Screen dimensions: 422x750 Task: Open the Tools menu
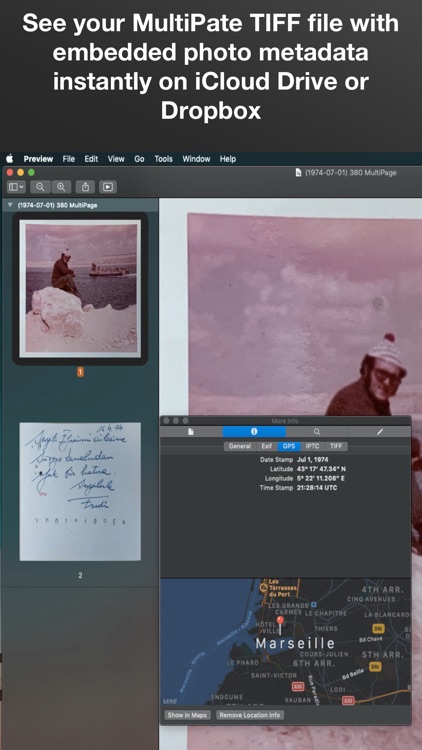pos(163,159)
